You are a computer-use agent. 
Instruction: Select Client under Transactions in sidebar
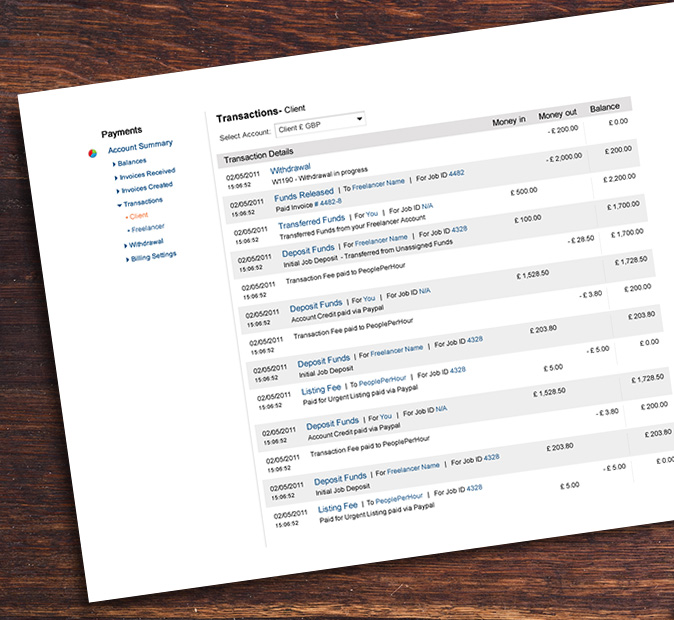139,215
